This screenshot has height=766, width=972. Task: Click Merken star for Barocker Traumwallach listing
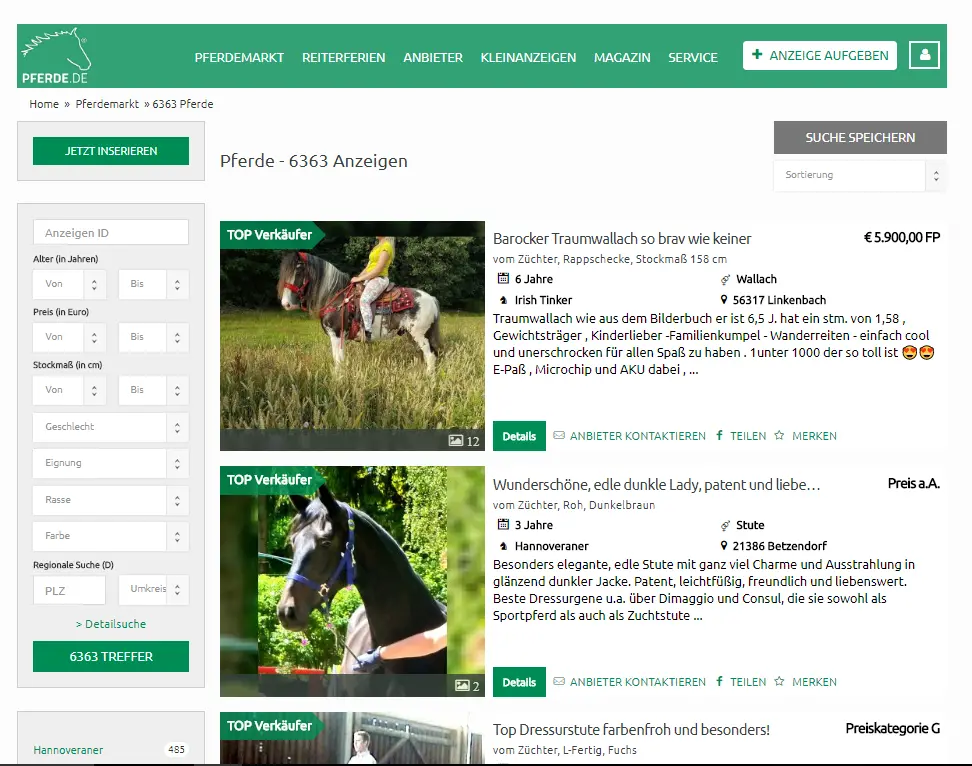click(x=779, y=436)
